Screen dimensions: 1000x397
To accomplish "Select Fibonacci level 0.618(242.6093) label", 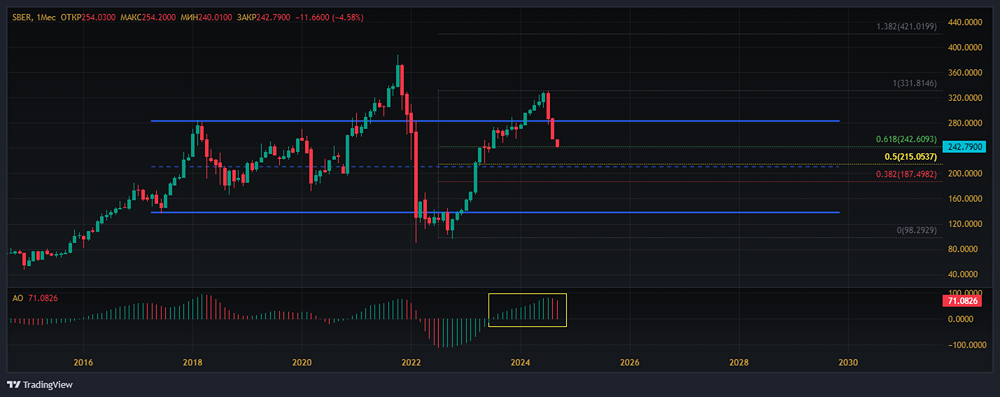I will (906, 139).
